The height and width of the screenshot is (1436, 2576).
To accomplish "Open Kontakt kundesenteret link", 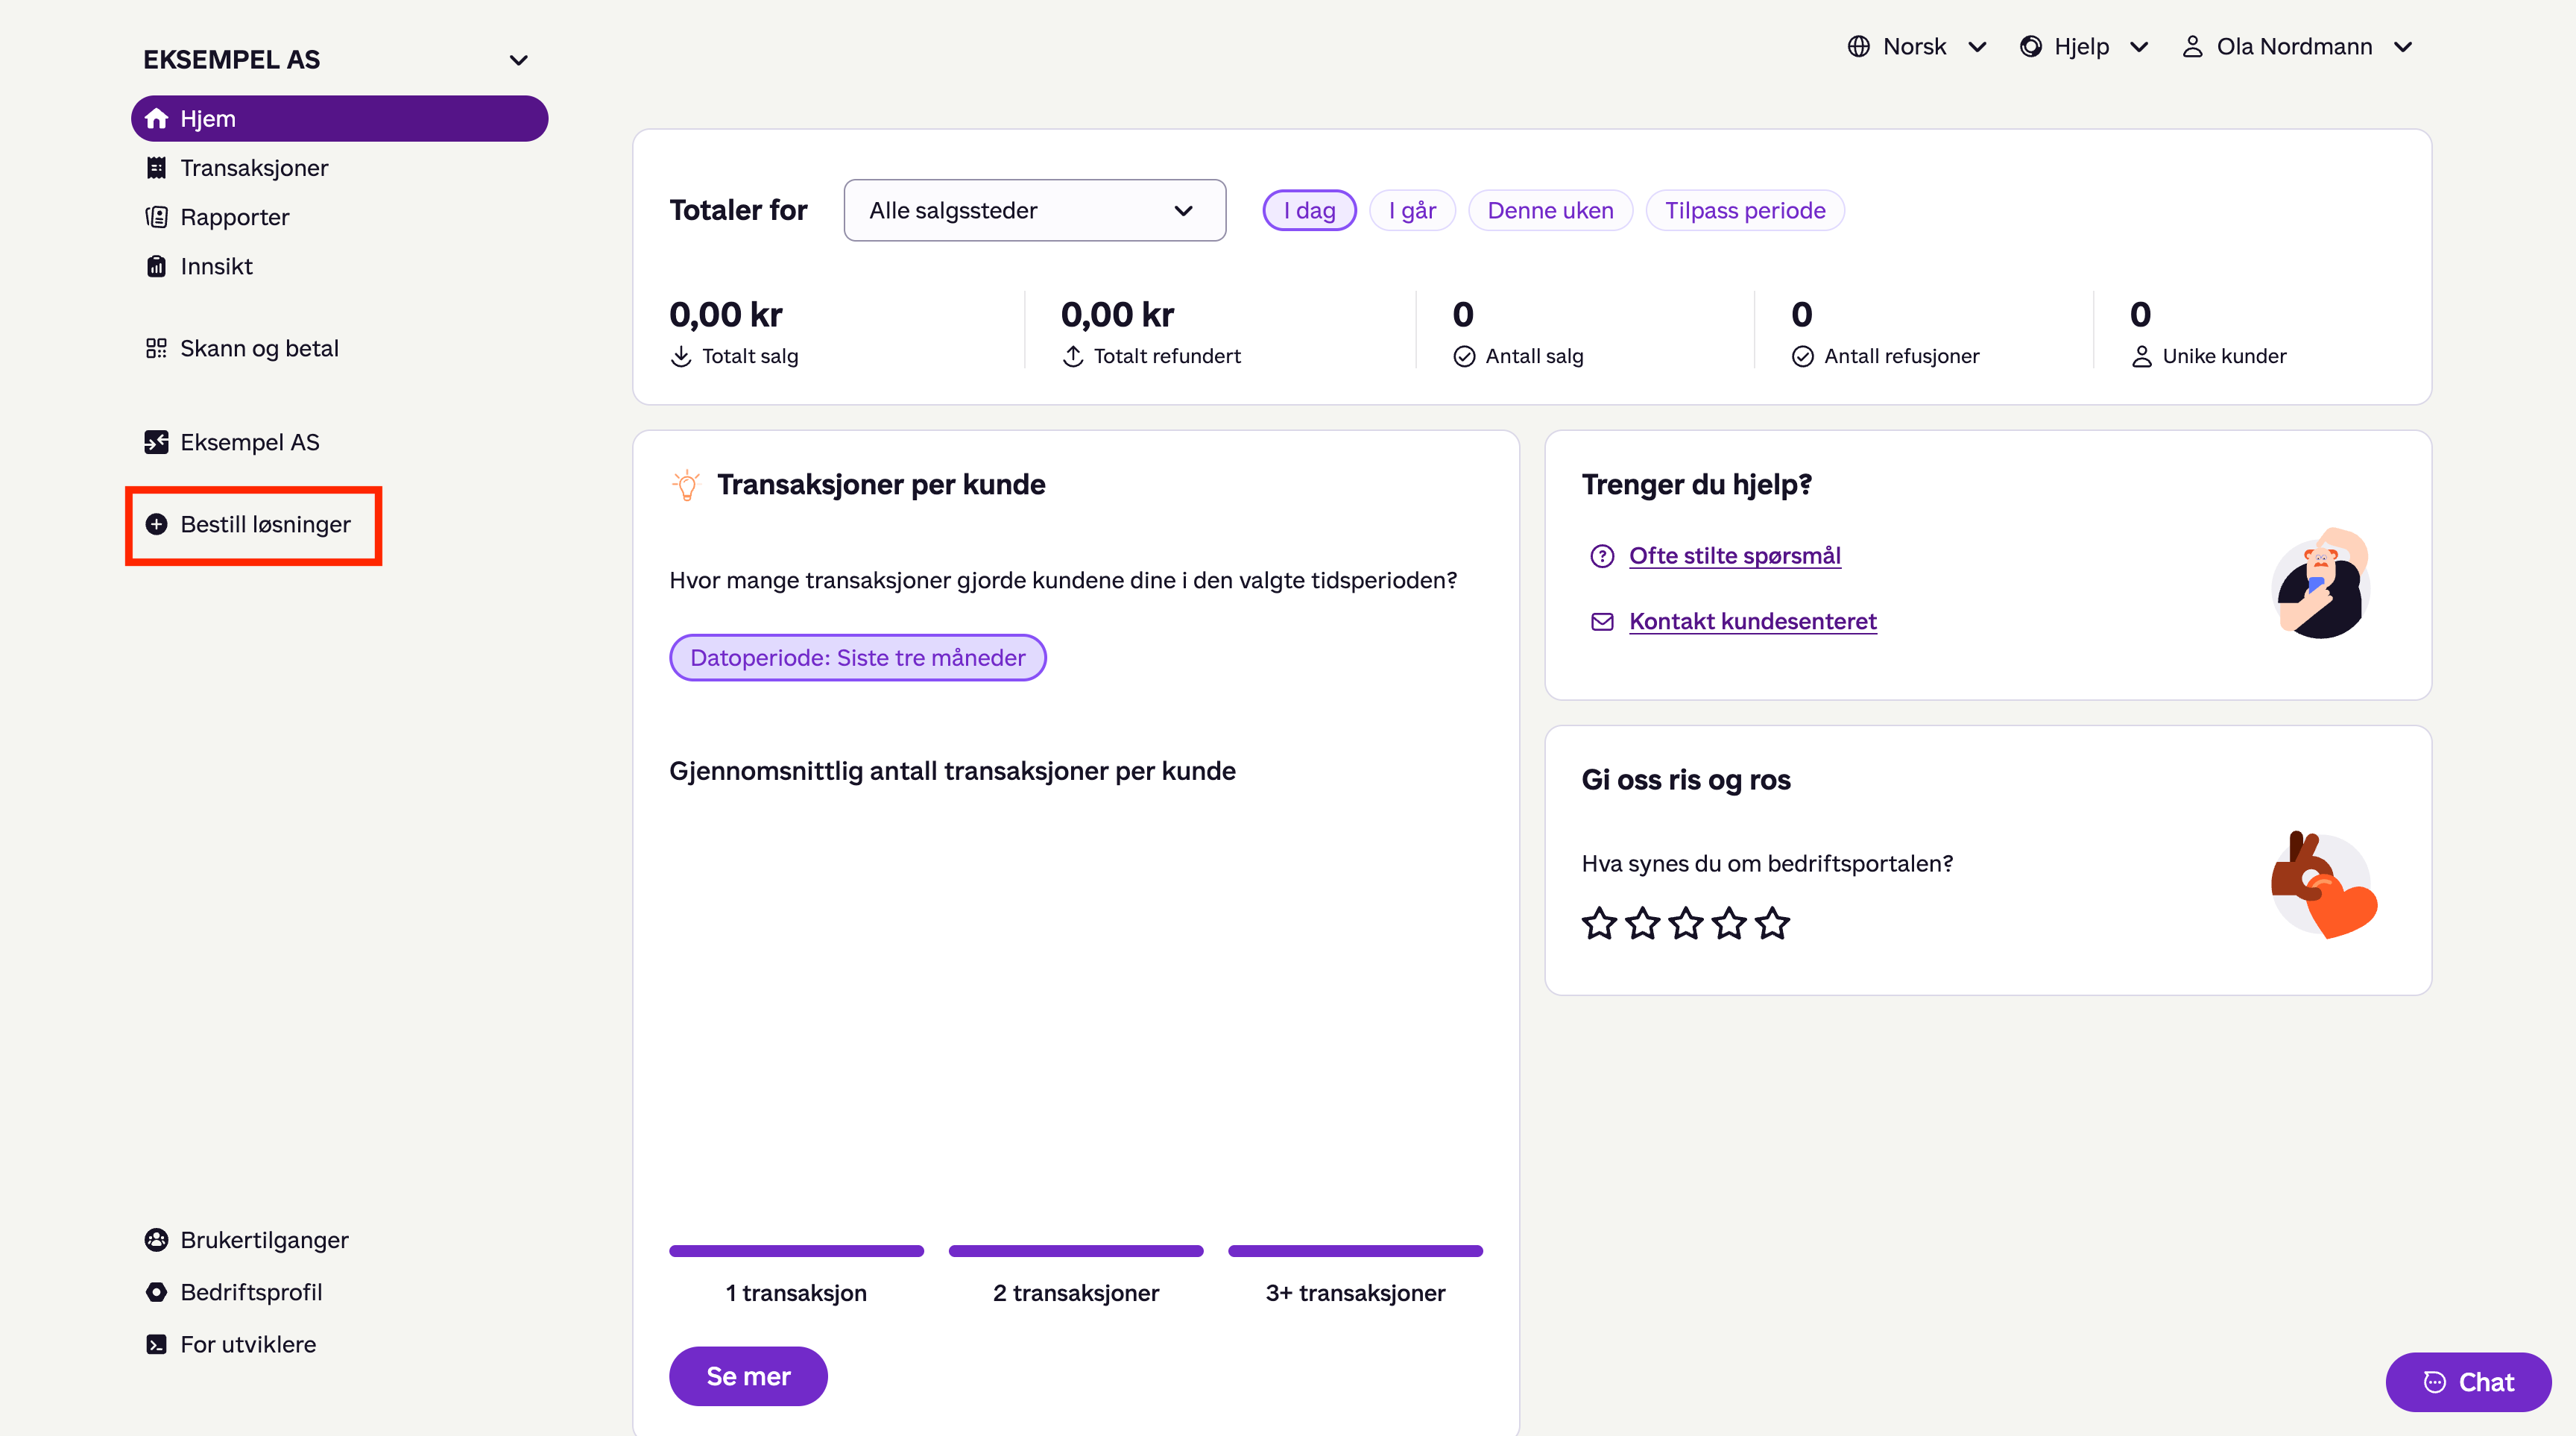I will click(1752, 622).
